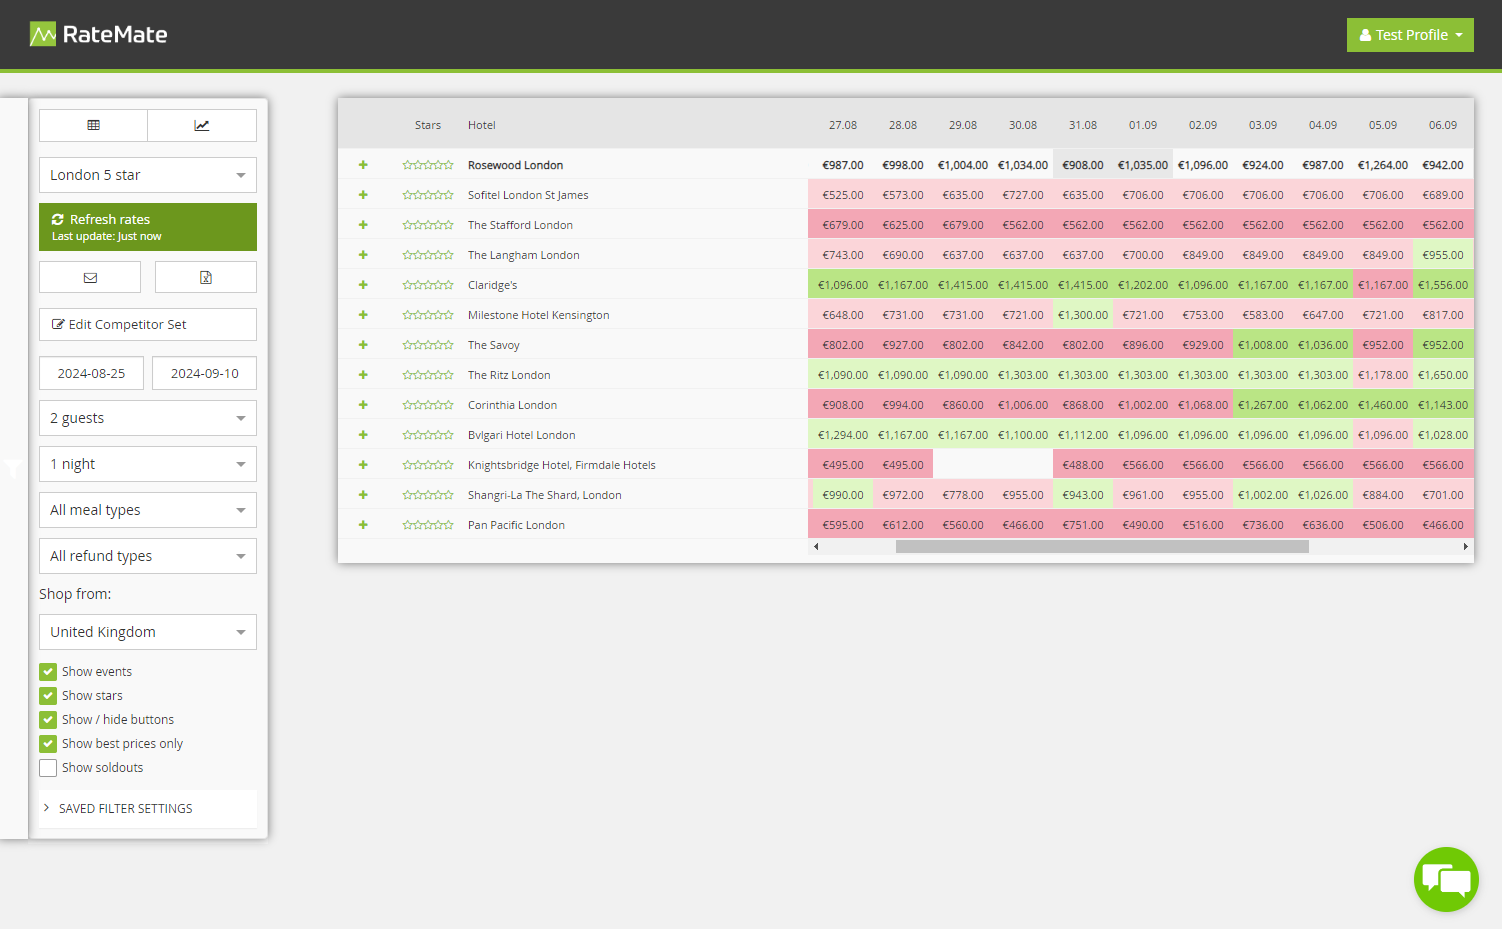Click Shangri-La The Shard, London name
This screenshot has width=1502, height=929.
point(545,495)
